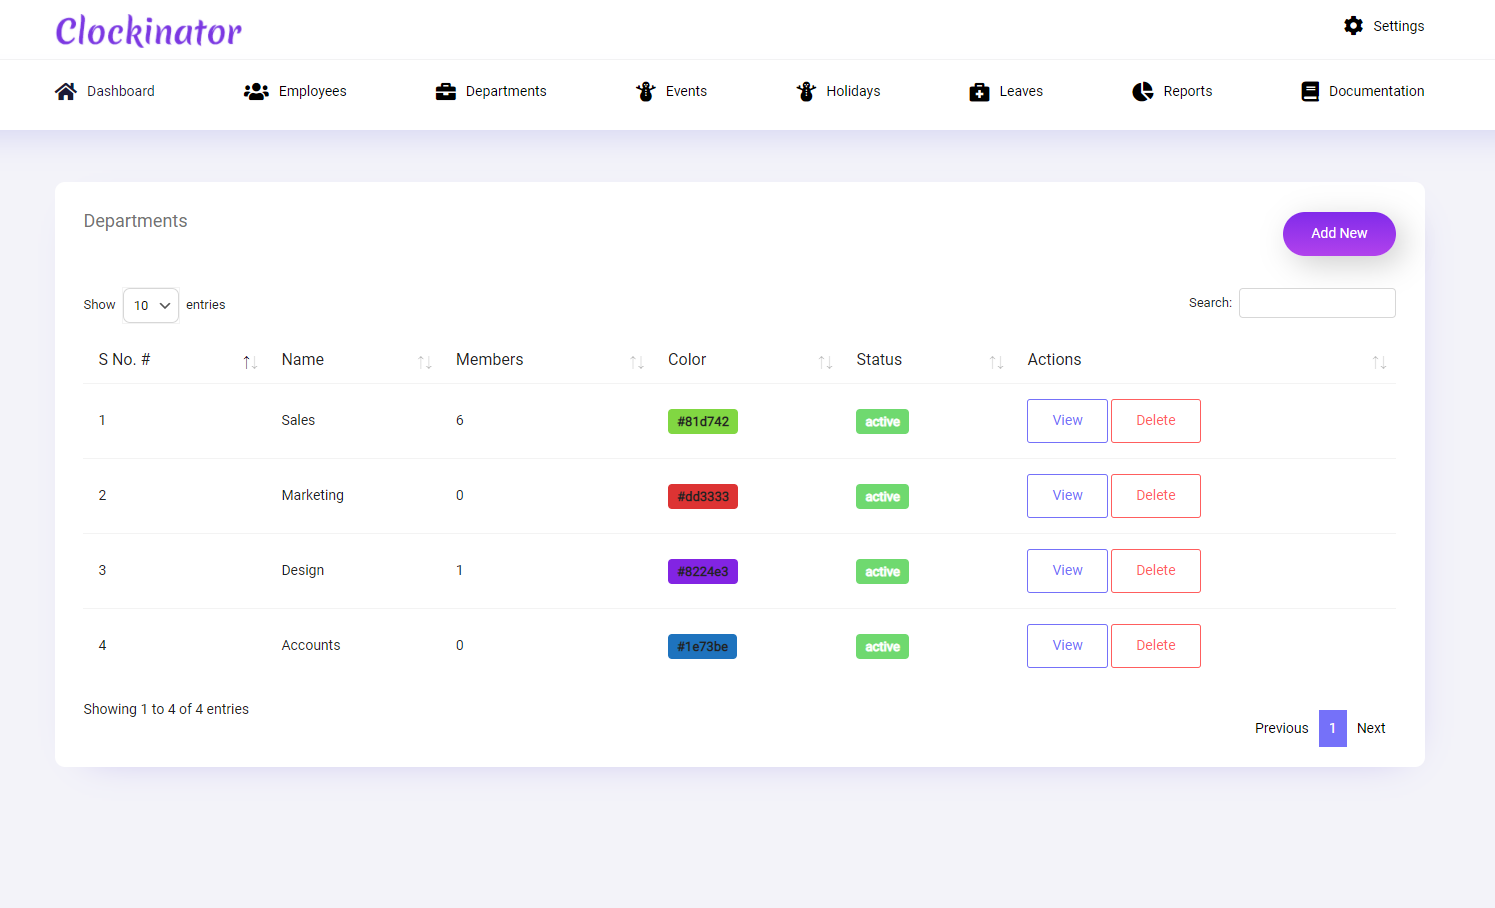Click the Members column header
1495x908 pixels.
(489, 360)
